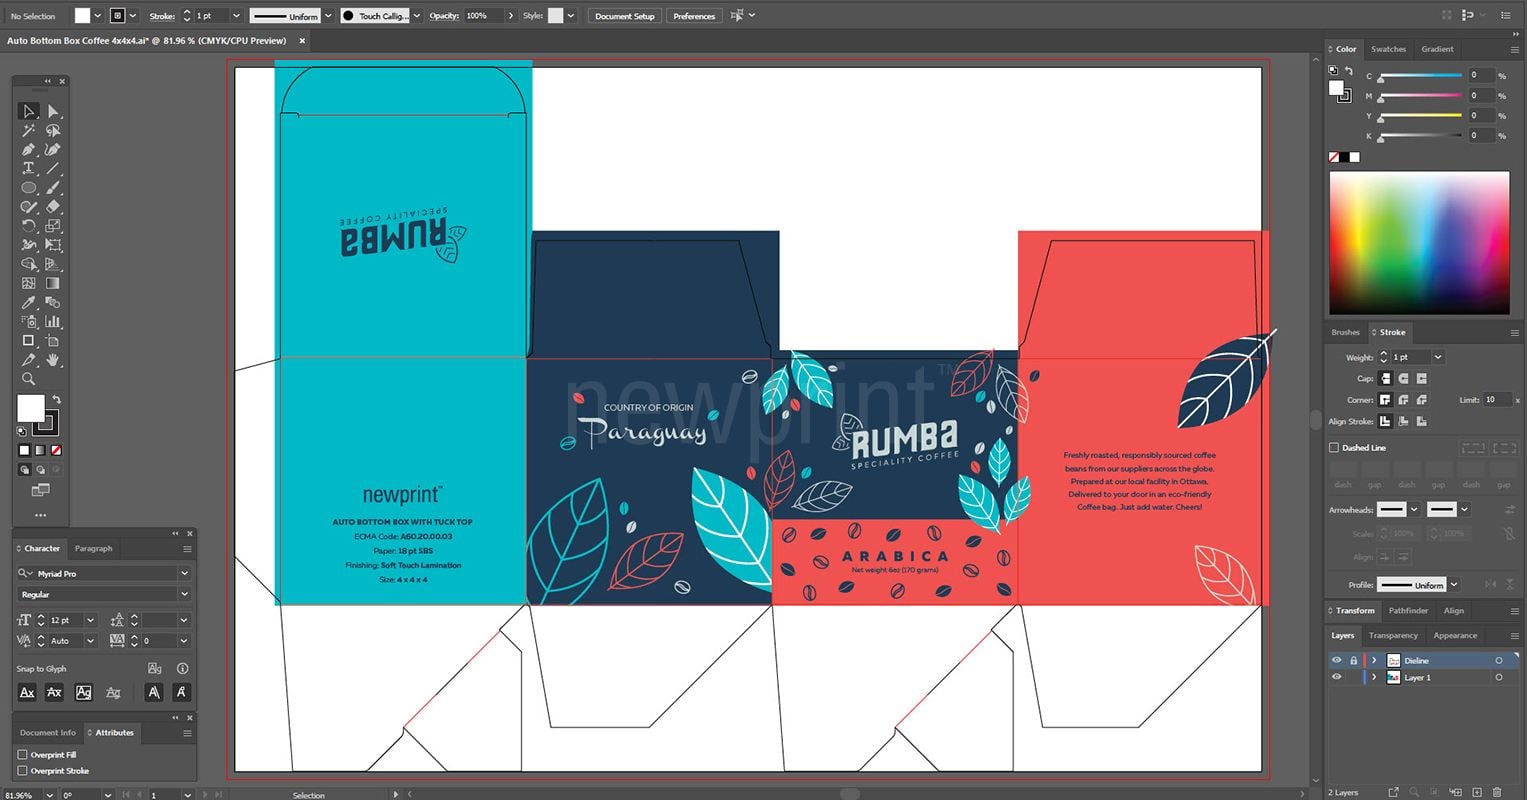This screenshot has width=1527, height=800.
Task: Open the Preferences dialog
Action: pyautogui.click(x=694, y=16)
